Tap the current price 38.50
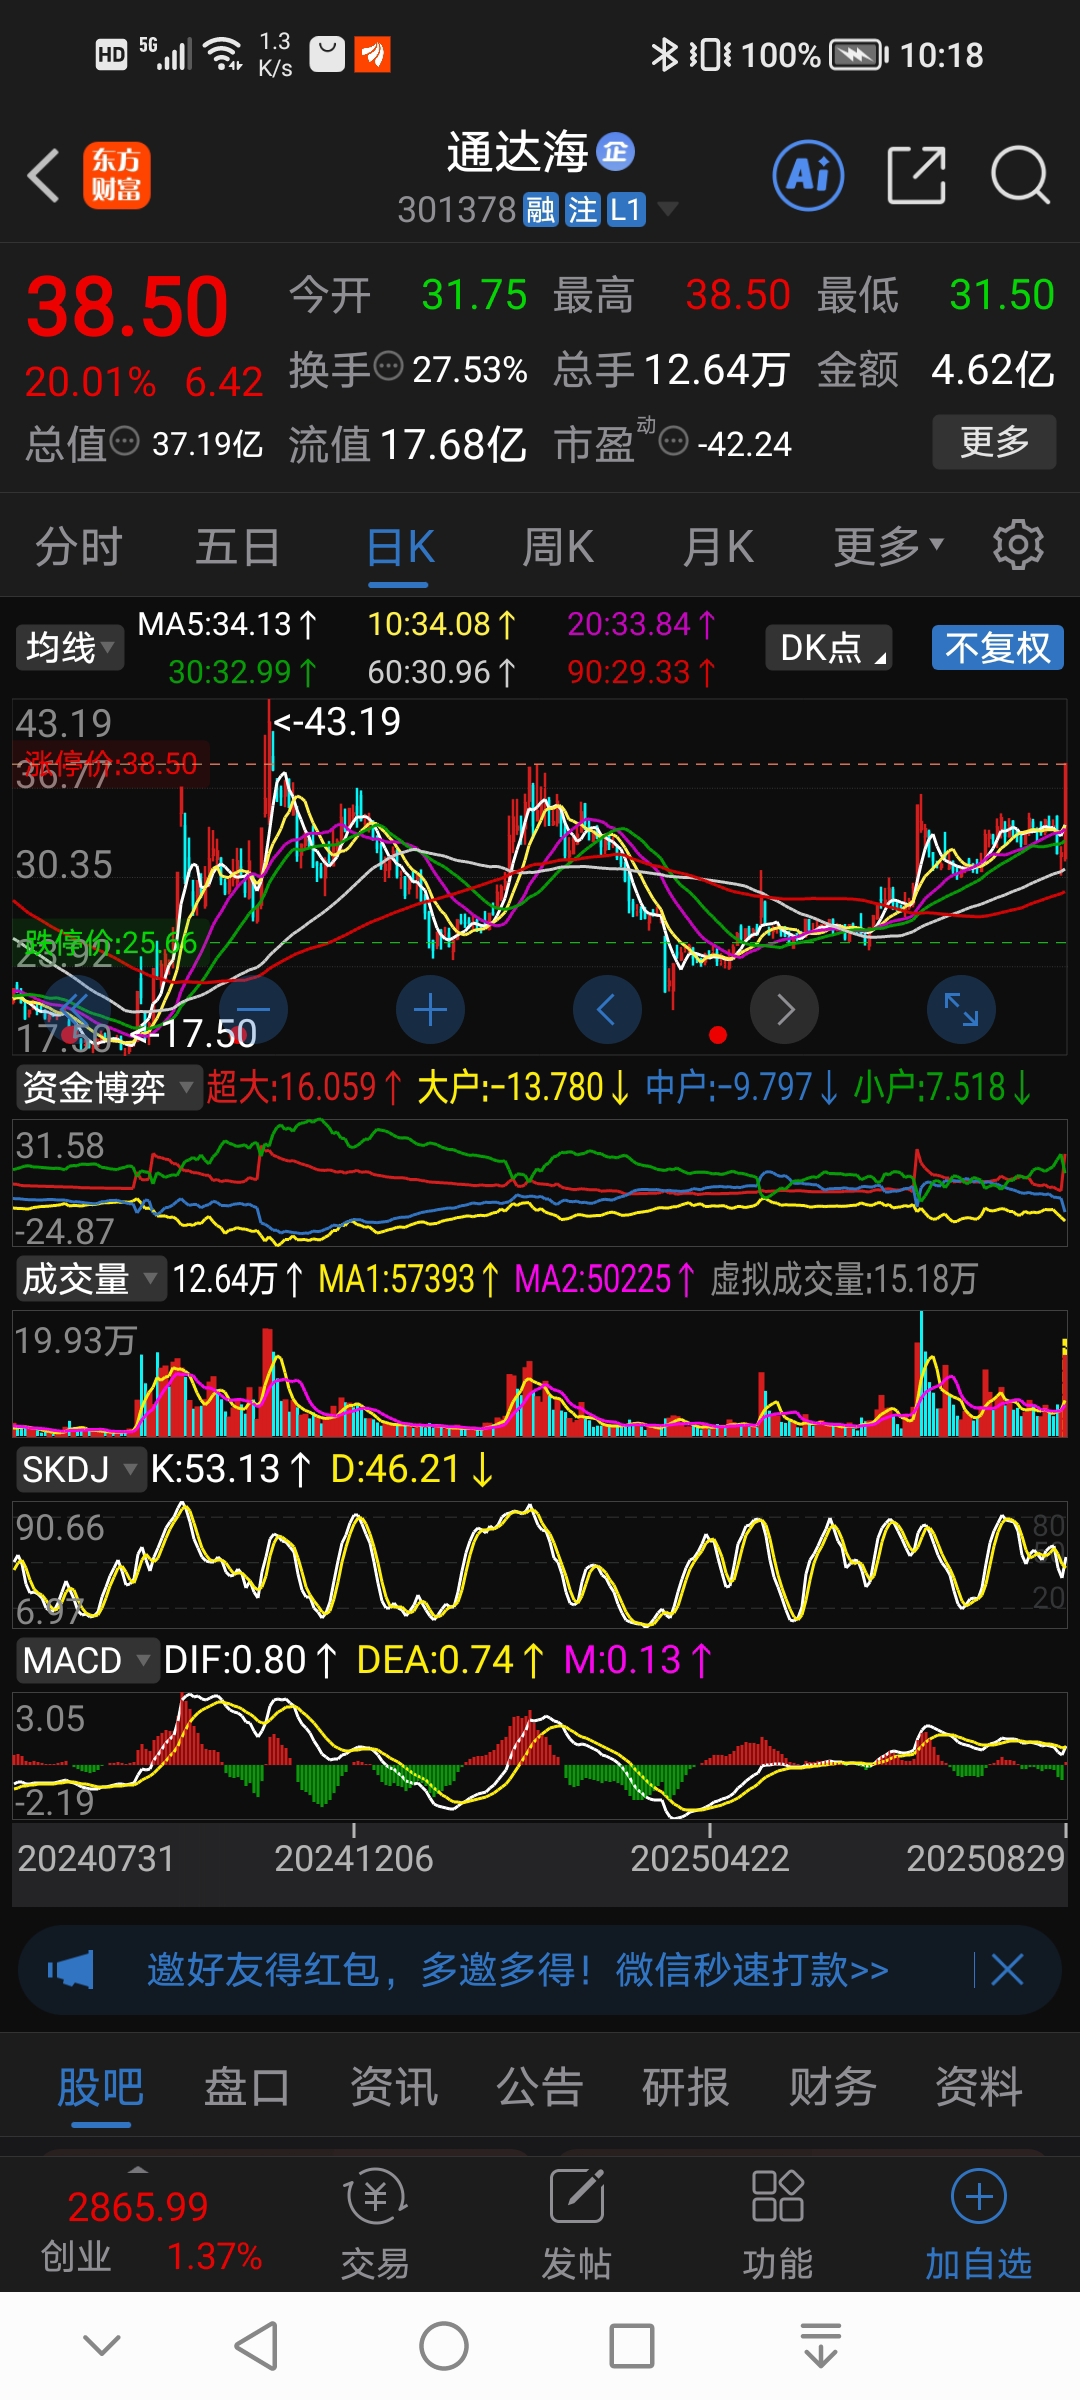Image resolution: width=1080 pixels, height=2400 pixels. tap(127, 306)
